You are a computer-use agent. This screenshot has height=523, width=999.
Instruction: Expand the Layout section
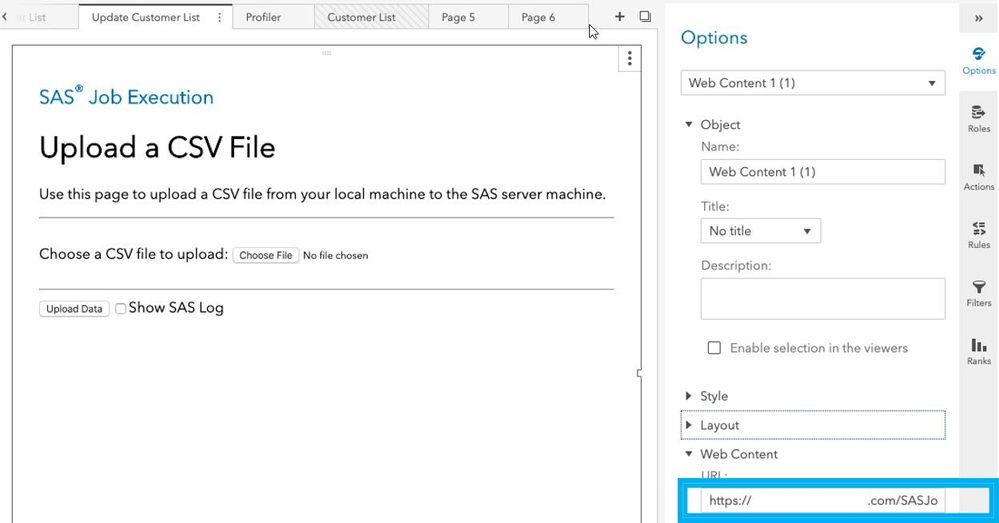(719, 425)
